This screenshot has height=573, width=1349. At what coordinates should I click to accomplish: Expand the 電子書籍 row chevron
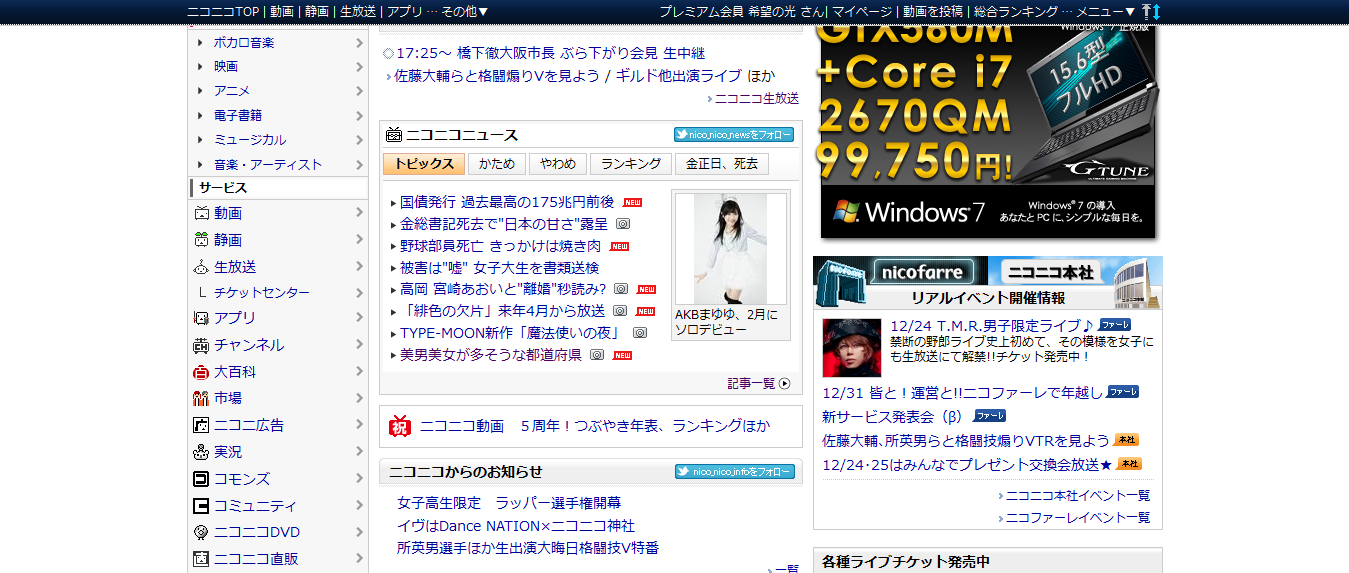tap(359, 116)
